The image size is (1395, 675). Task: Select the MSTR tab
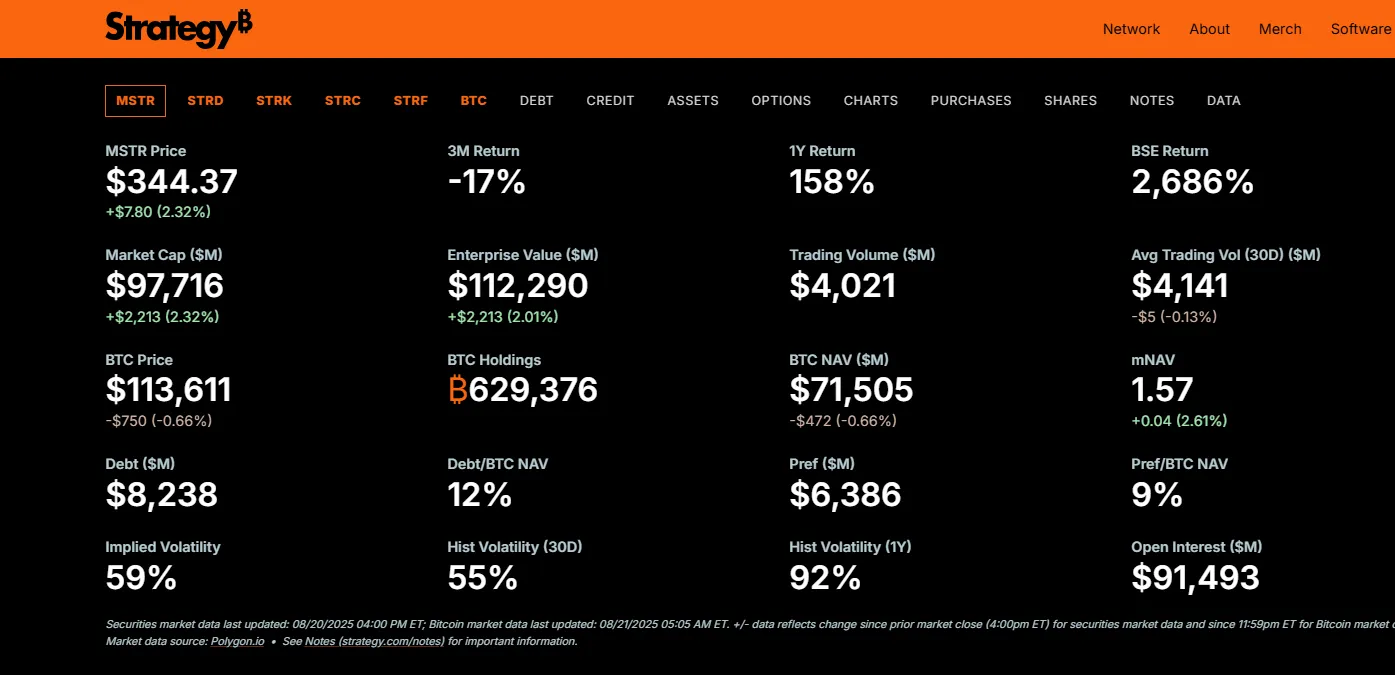click(135, 101)
